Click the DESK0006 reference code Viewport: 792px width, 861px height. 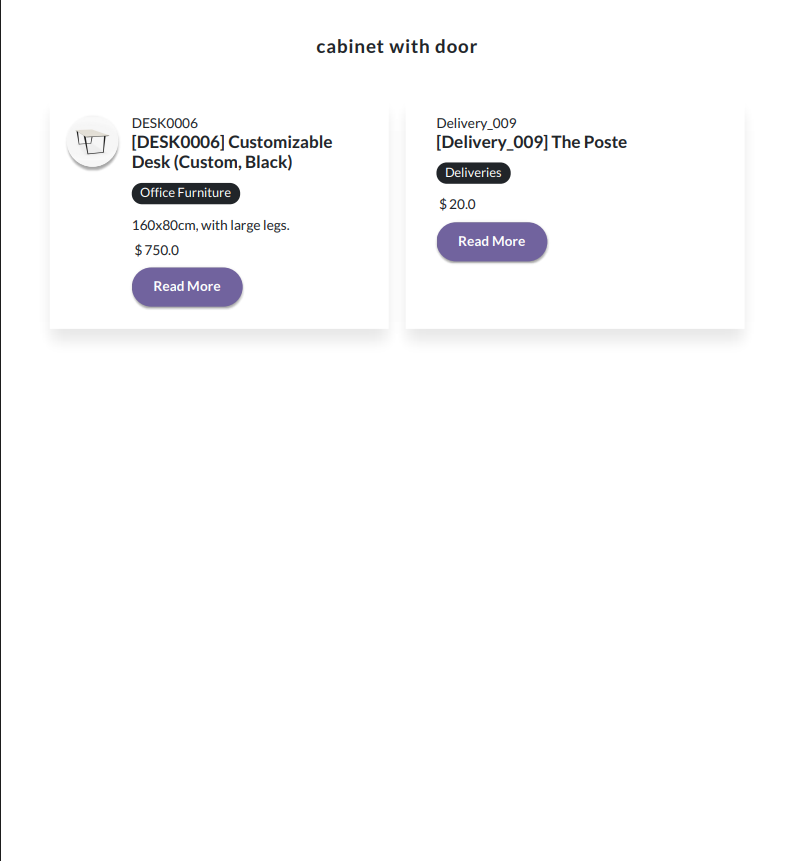tap(165, 123)
